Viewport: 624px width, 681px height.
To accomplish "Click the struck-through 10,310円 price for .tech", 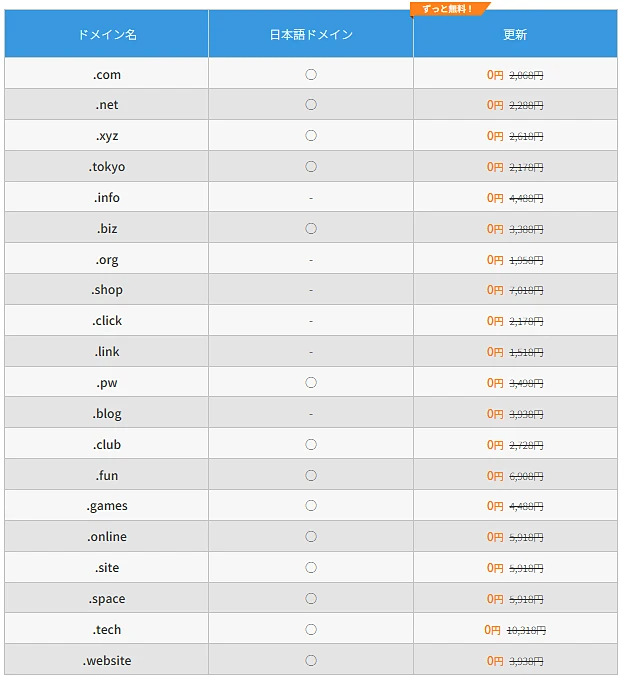I will click(x=526, y=630).
